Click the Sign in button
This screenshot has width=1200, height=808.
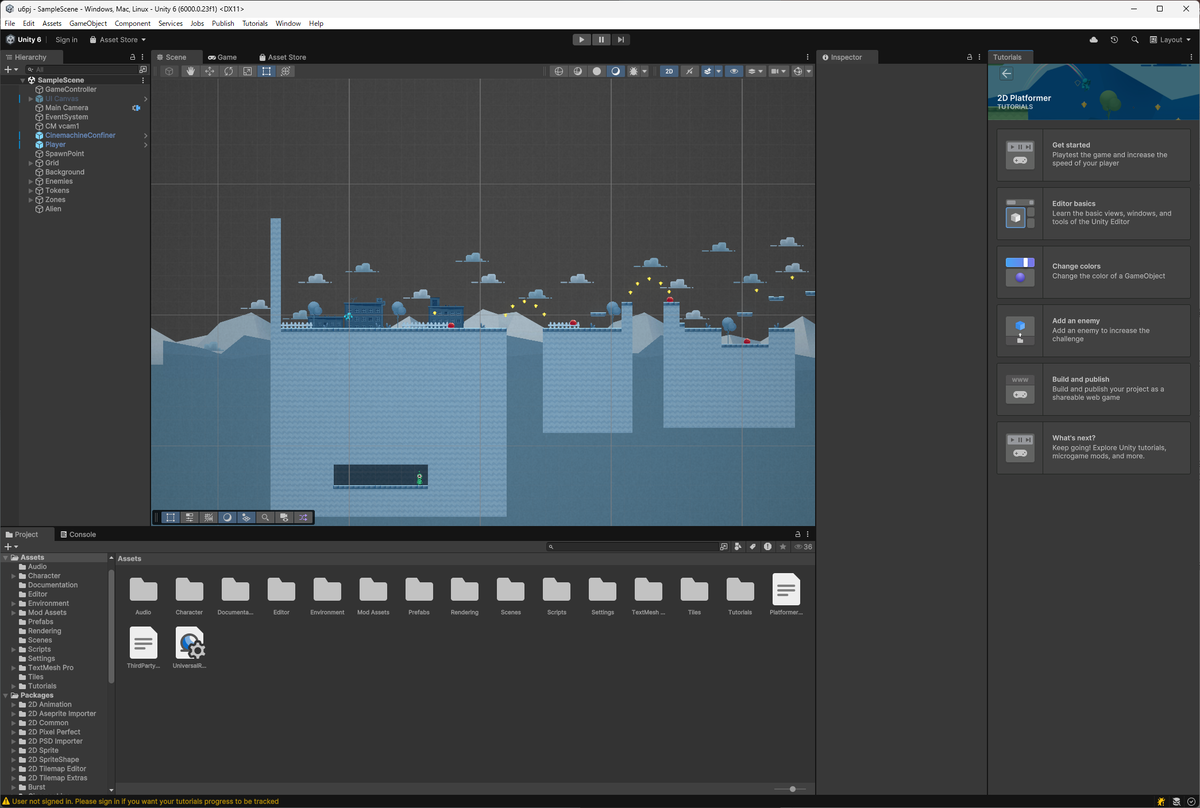(66, 40)
